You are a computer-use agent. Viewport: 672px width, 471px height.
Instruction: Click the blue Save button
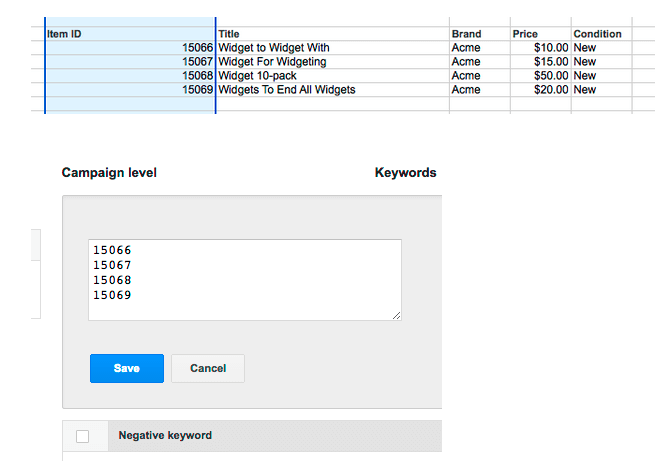[127, 368]
